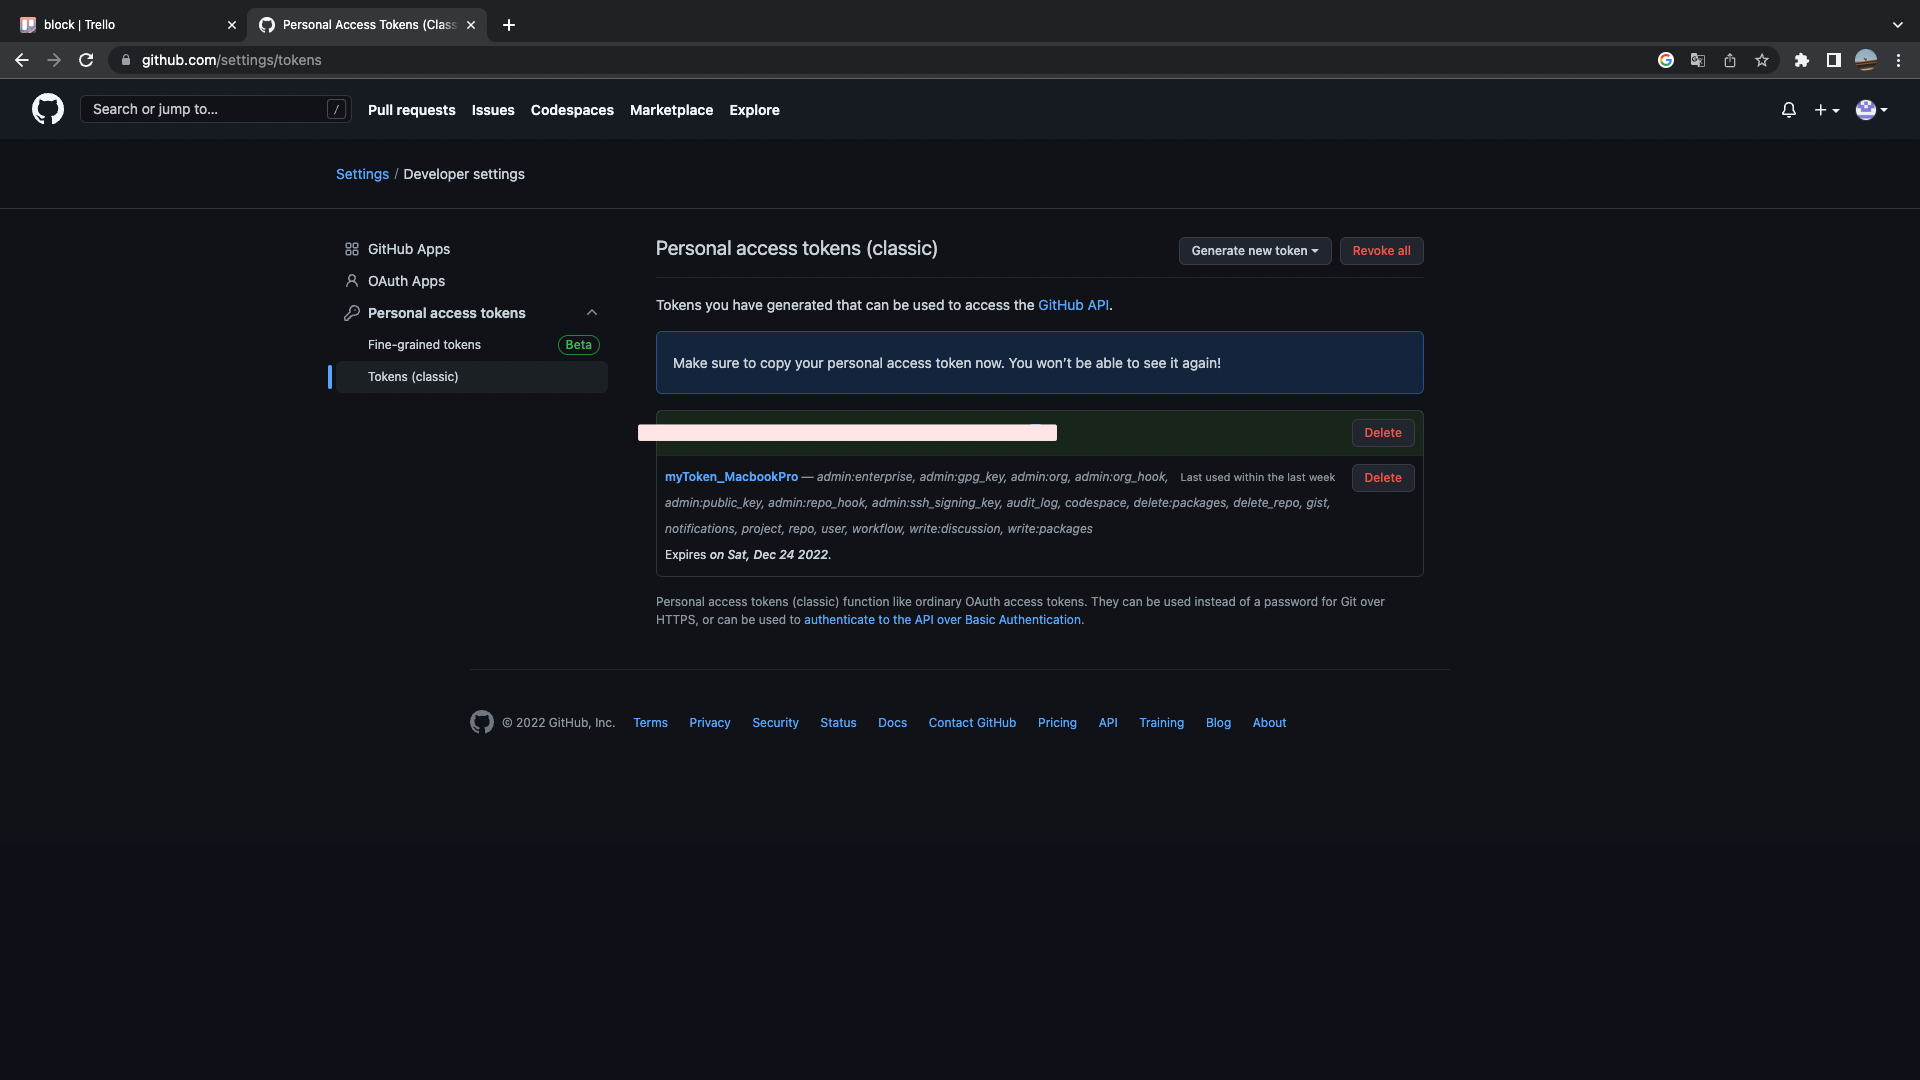Open Google Translate icon in address bar
Image resolution: width=1920 pixels, height=1080 pixels.
point(1697,60)
